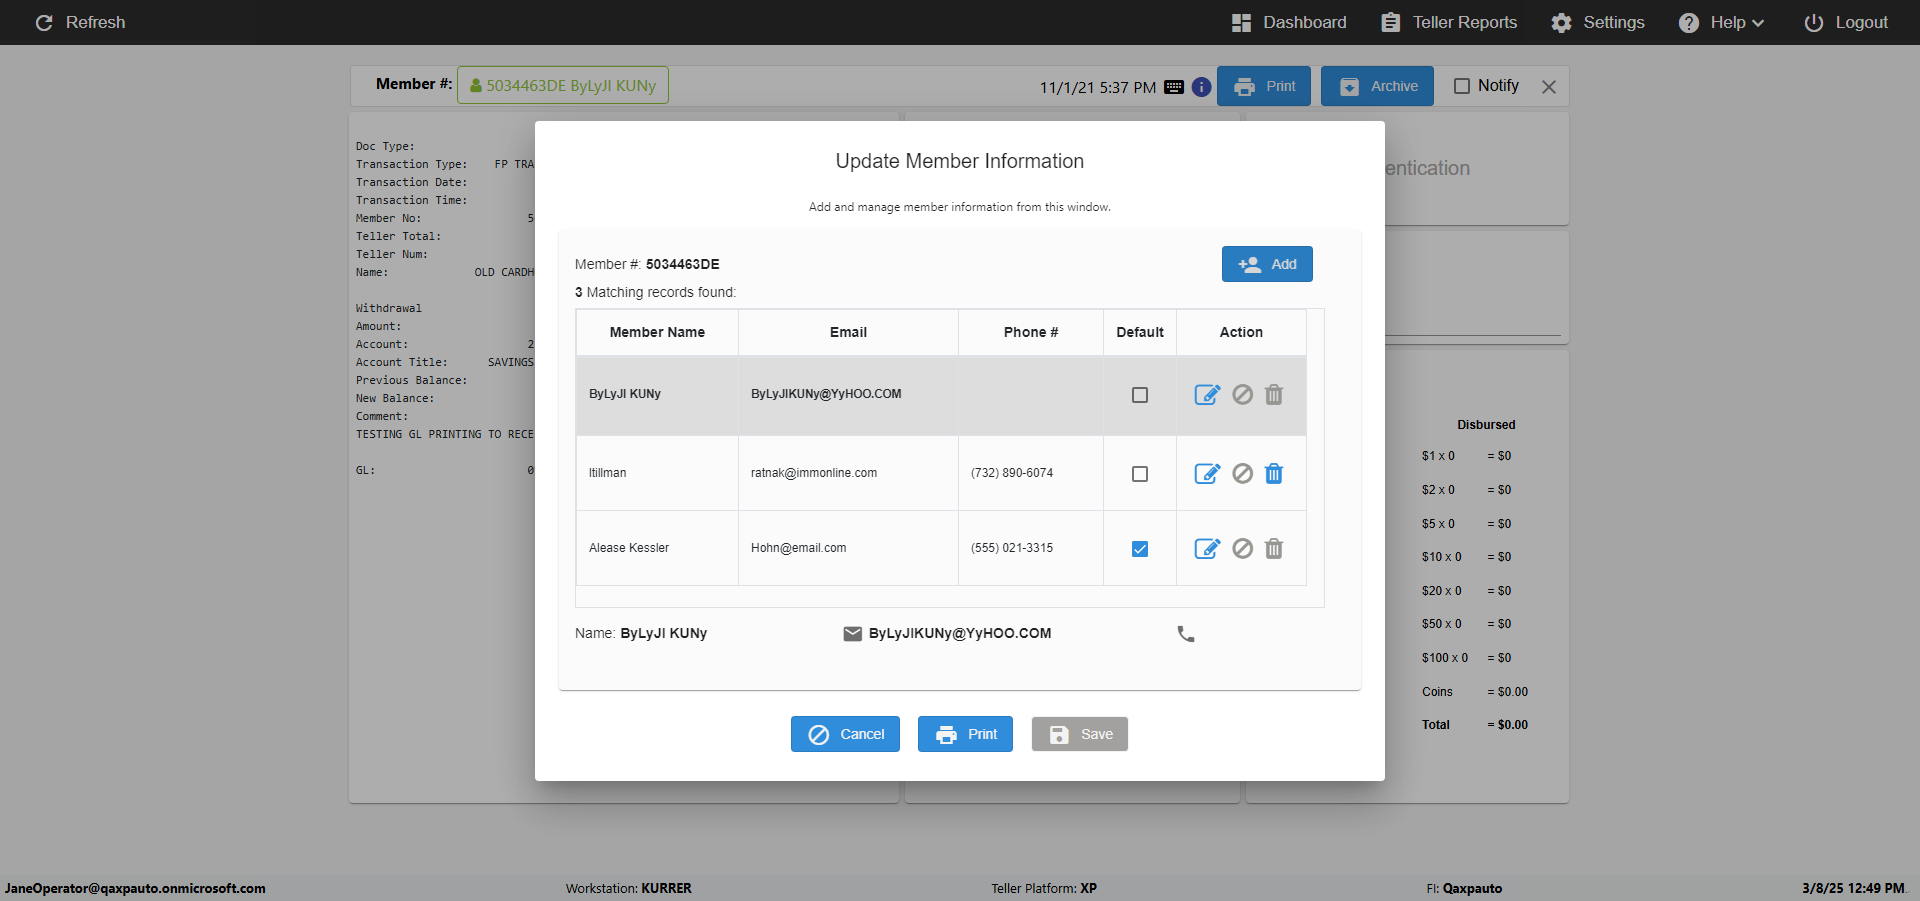This screenshot has width=1920, height=901.
Task: Click the Add member button
Action: click(x=1267, y=264)
